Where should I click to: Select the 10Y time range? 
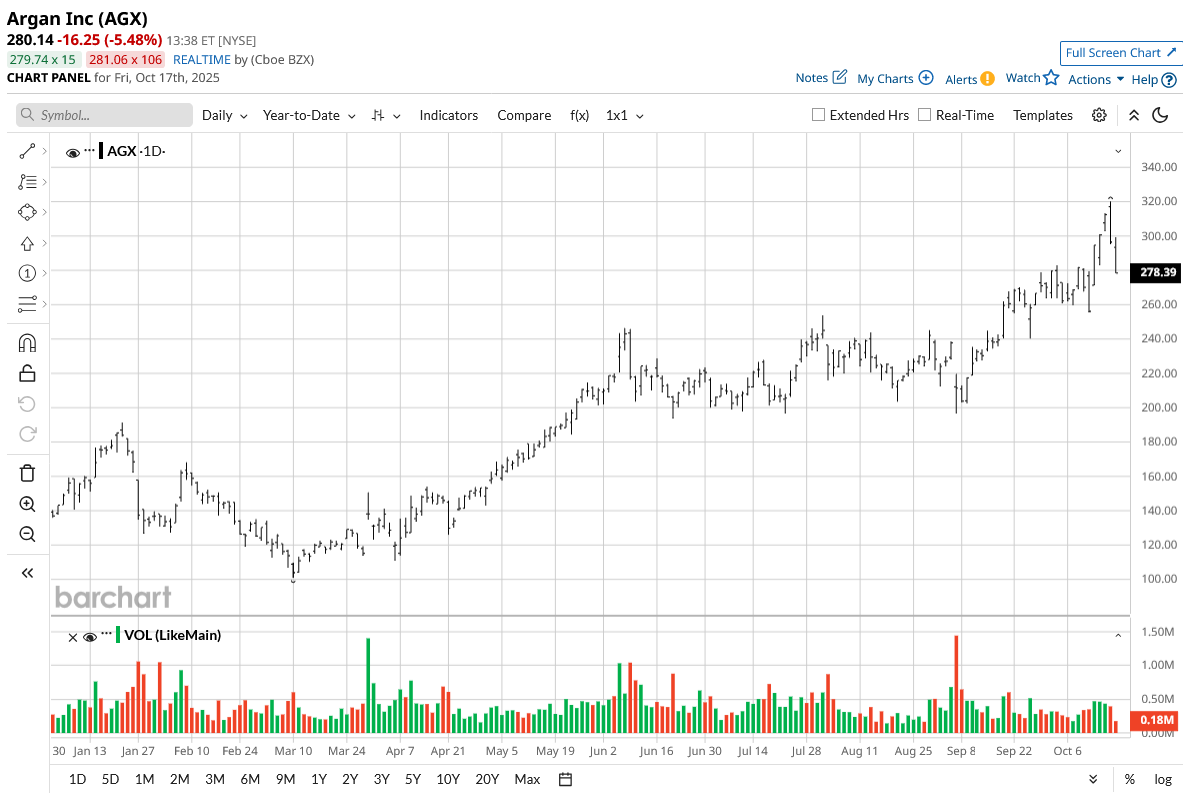[x=448, y=779]
